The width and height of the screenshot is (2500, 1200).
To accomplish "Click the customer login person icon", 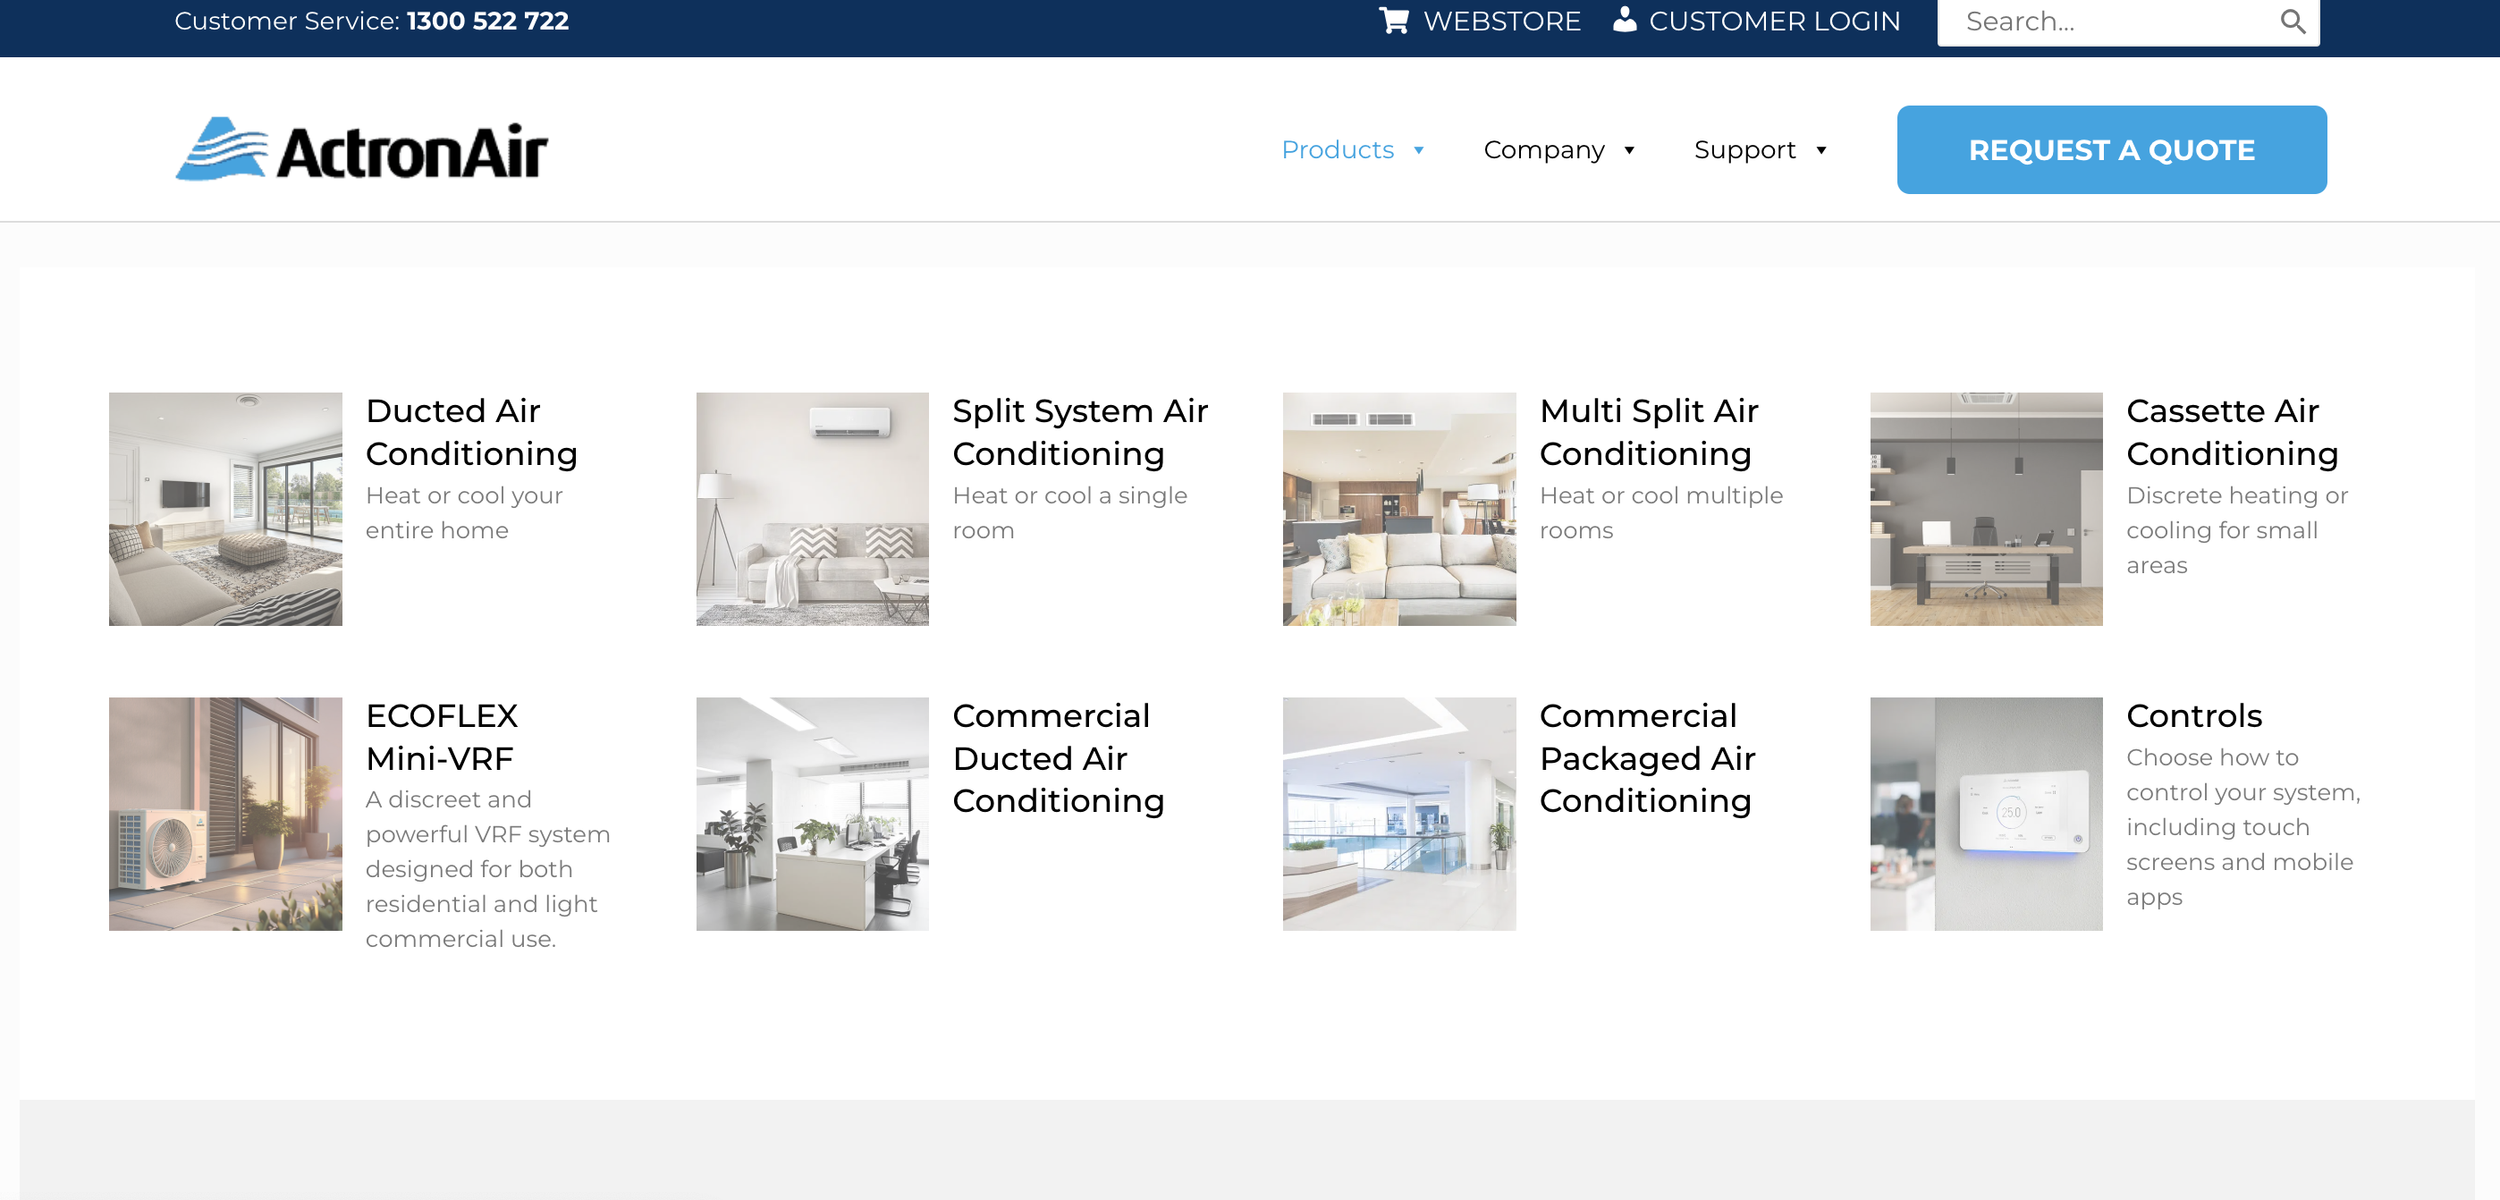I will coord(1625,20).
